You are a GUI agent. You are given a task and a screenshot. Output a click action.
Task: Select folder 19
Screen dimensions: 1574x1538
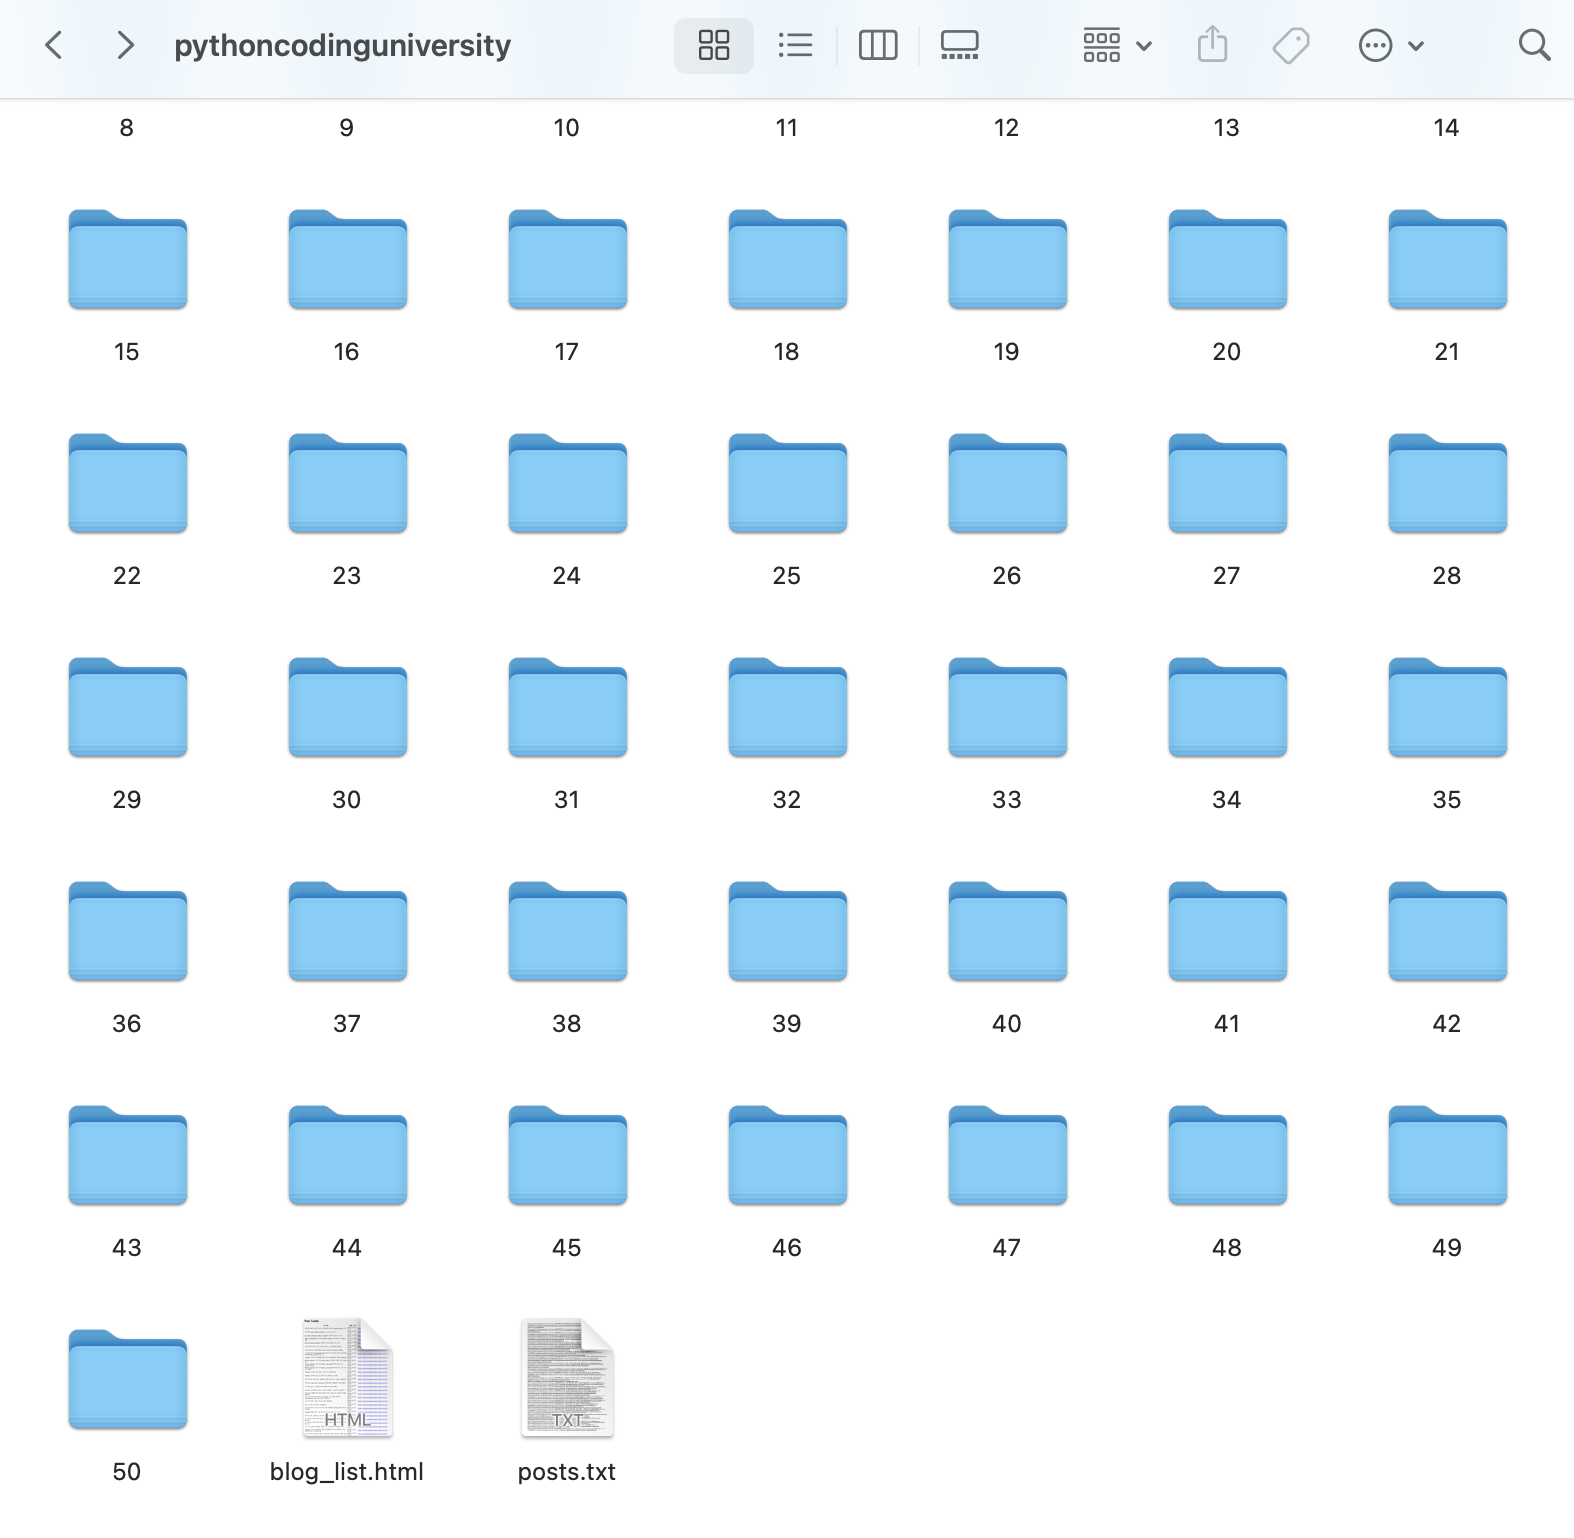(x=1008, y=259)
